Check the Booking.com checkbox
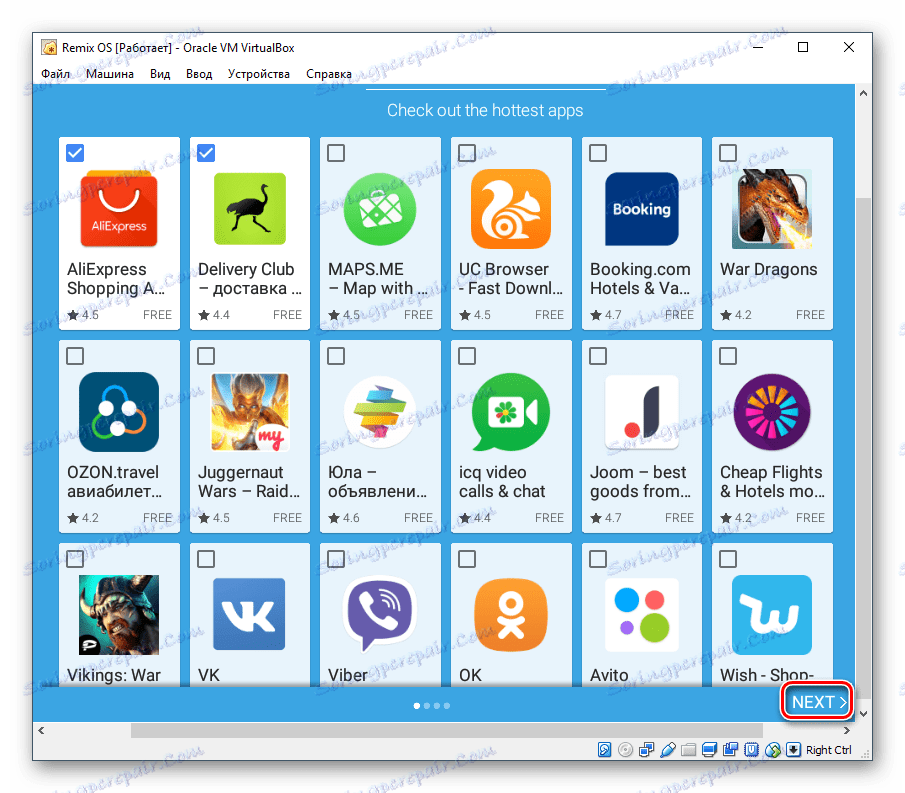This screenshot has width=905, height=793. (x=598, y=153)
